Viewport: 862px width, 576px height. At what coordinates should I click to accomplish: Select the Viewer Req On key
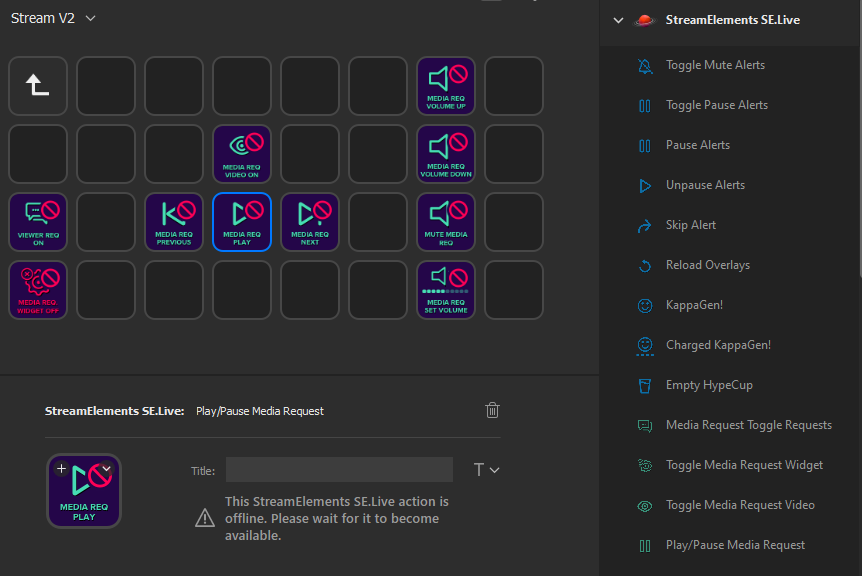[38, 222]
